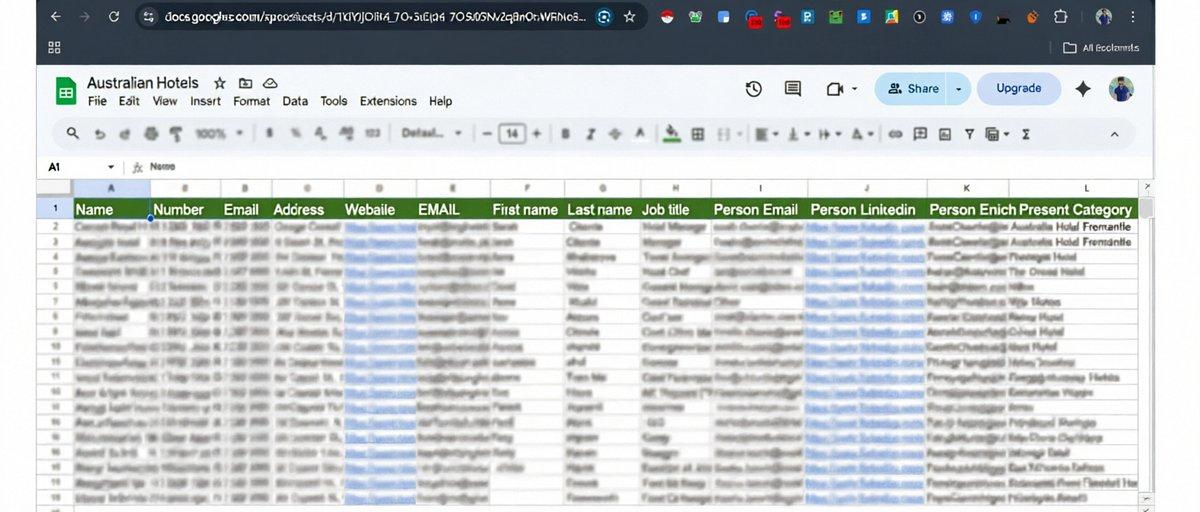Select the Last name header cell
The width and height of the screenshot is (1200, 512).
tap(602, 210)
